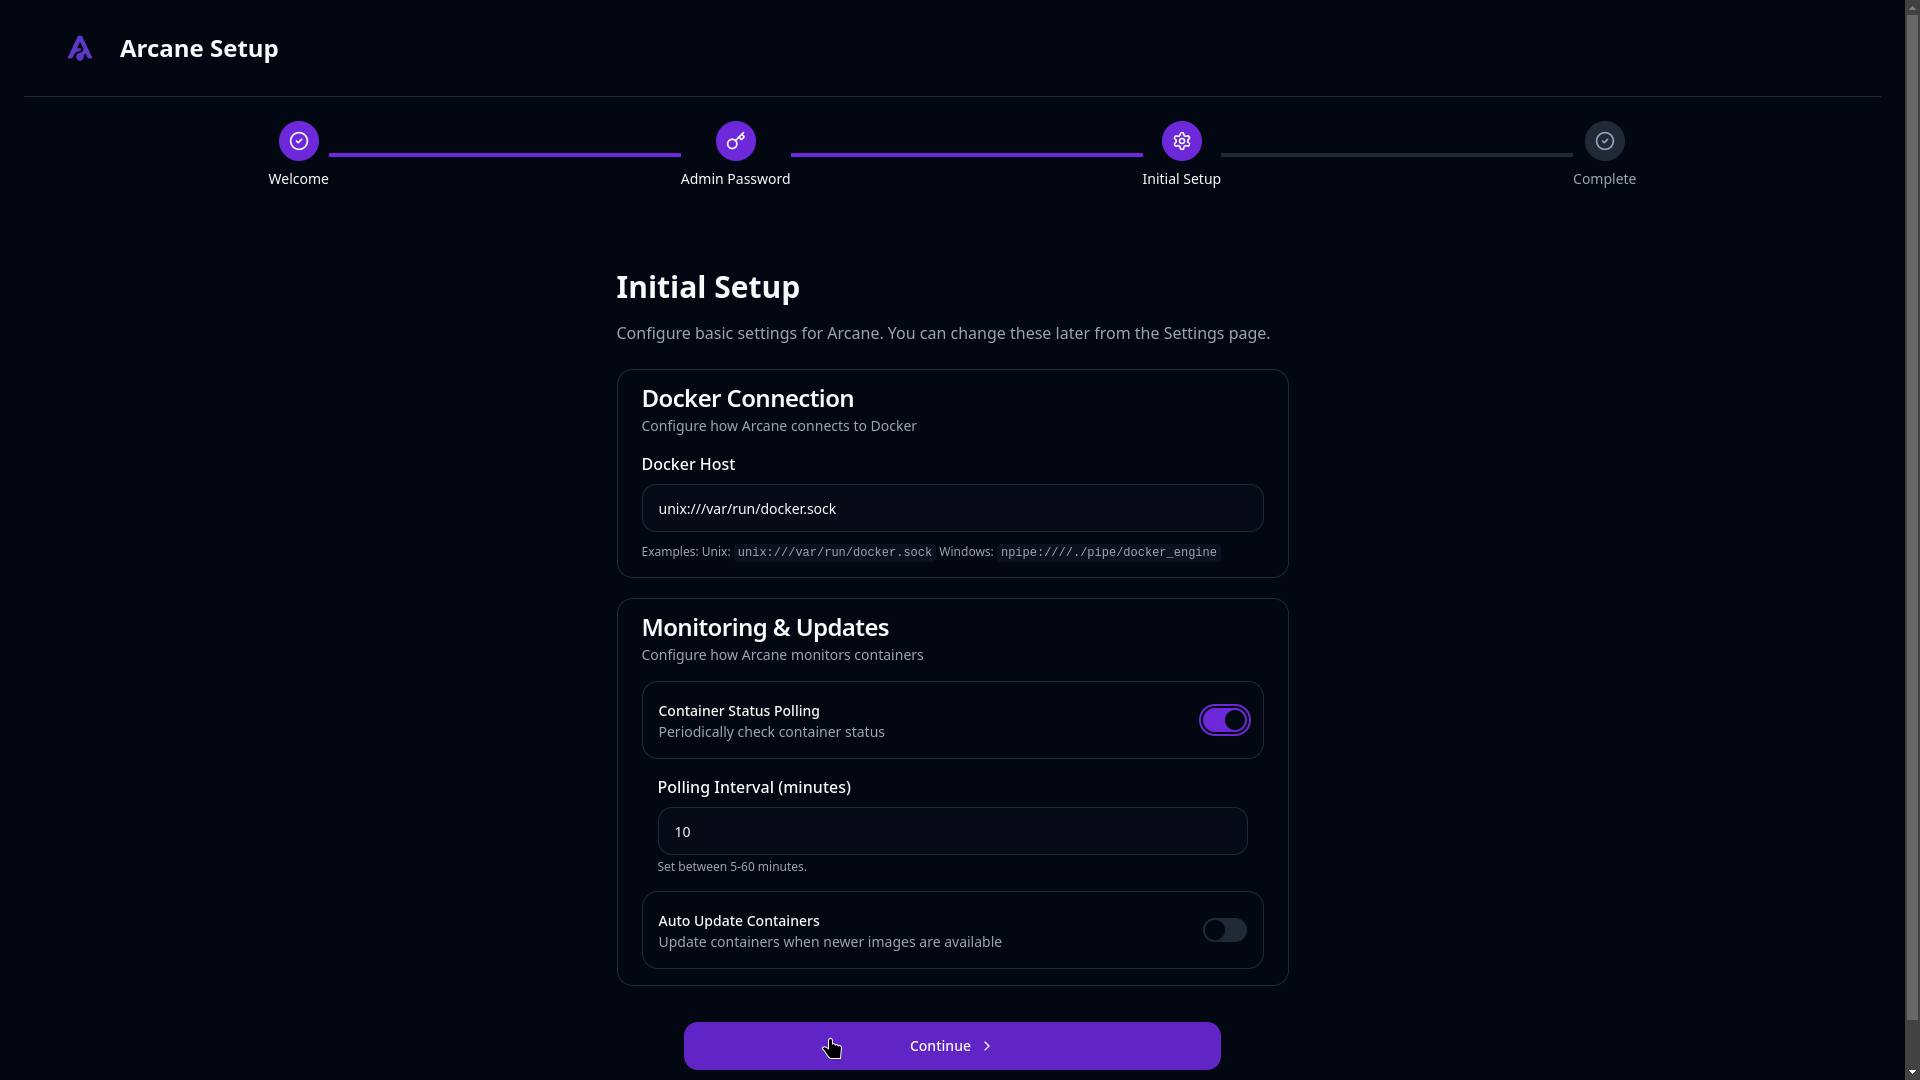Click the Initial Setup gear icon

coord(1182,141)
